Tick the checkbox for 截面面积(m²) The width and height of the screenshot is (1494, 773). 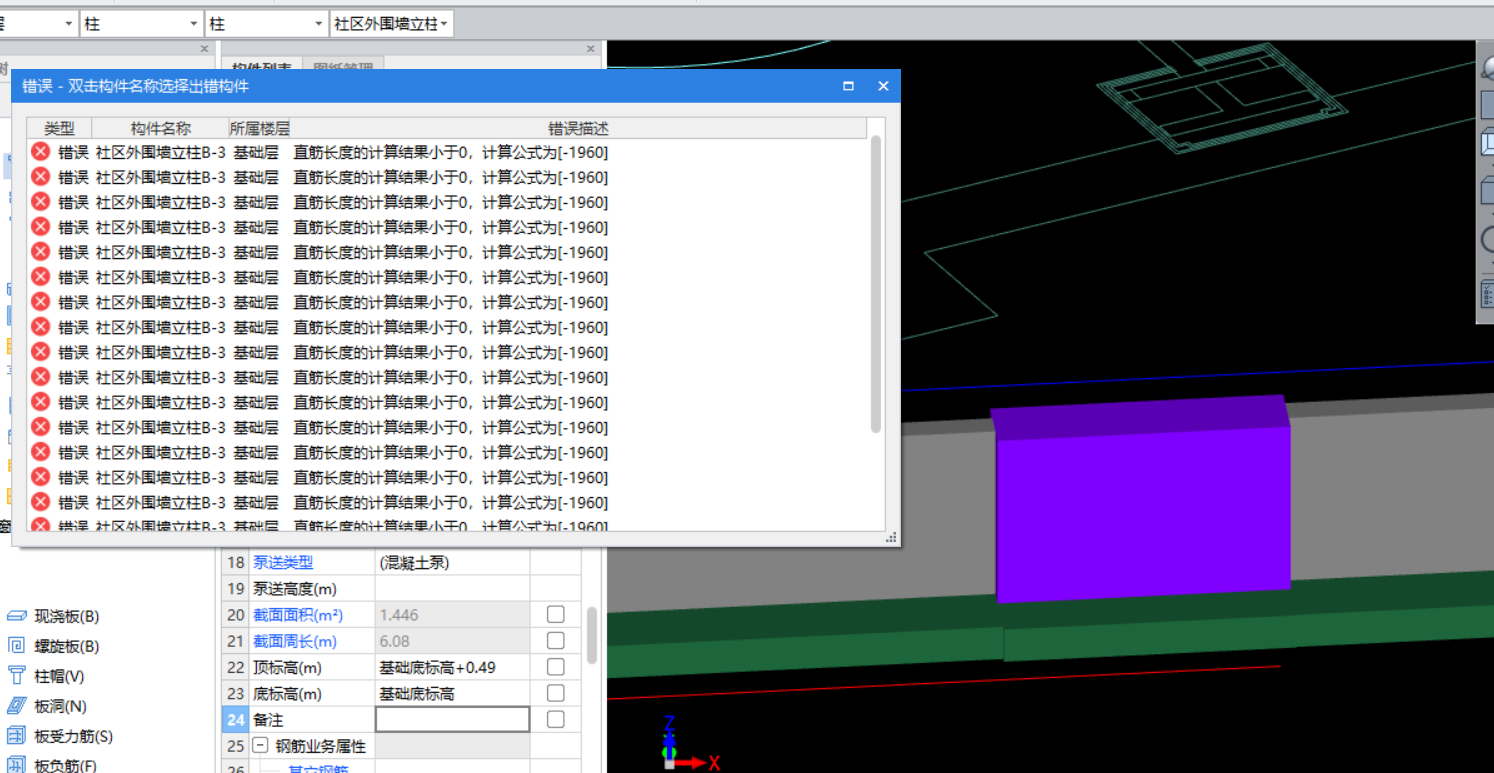pos(556,614)
